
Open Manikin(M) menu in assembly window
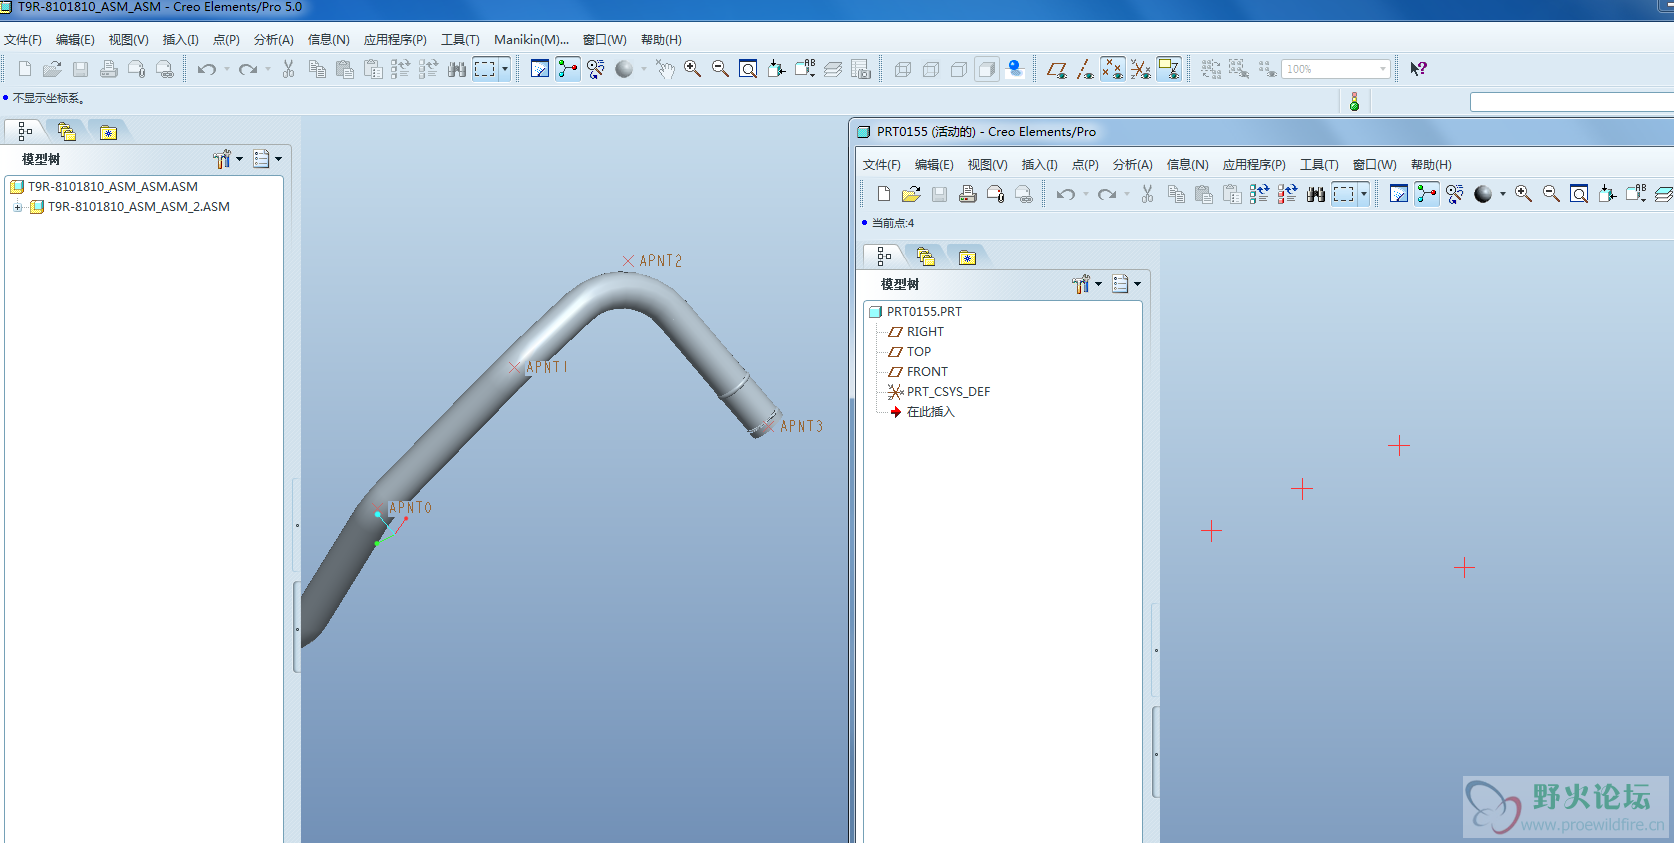[531, 40]
